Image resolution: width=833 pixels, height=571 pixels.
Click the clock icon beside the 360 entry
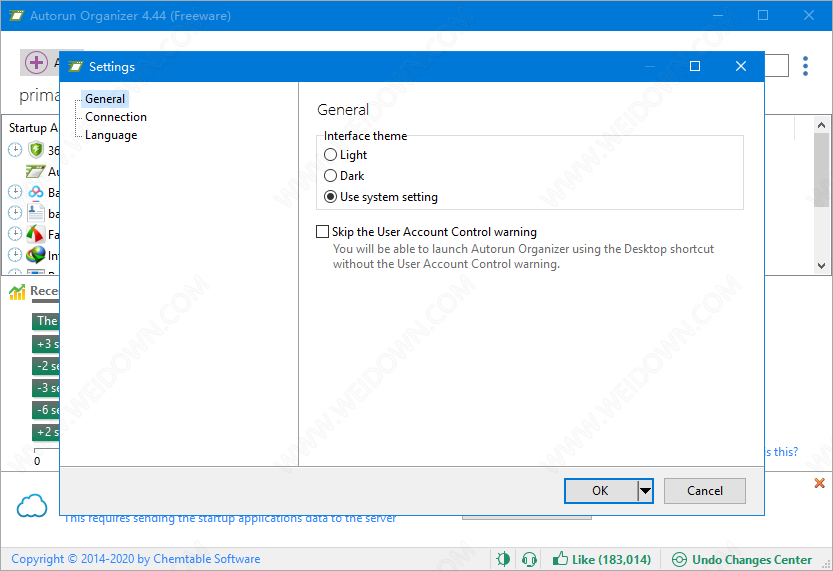[15, 150]
